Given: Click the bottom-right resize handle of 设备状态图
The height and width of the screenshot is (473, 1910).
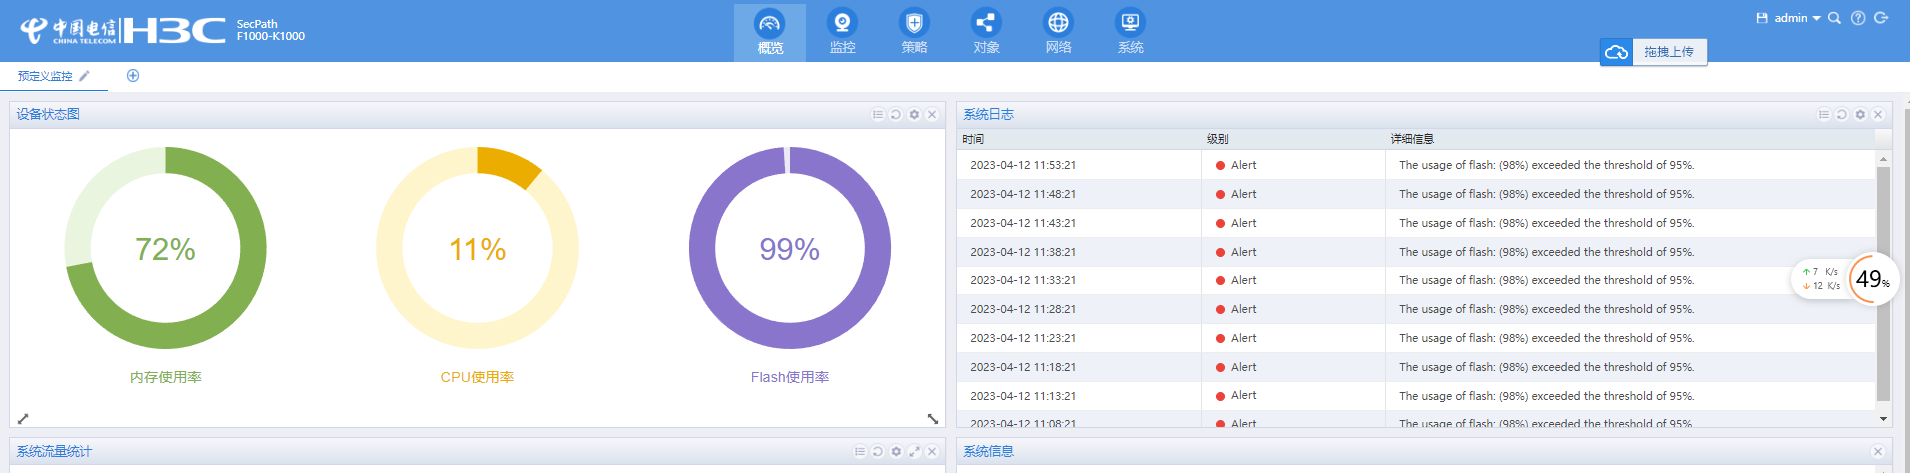Looking at the screenshot, I should 932,418.
